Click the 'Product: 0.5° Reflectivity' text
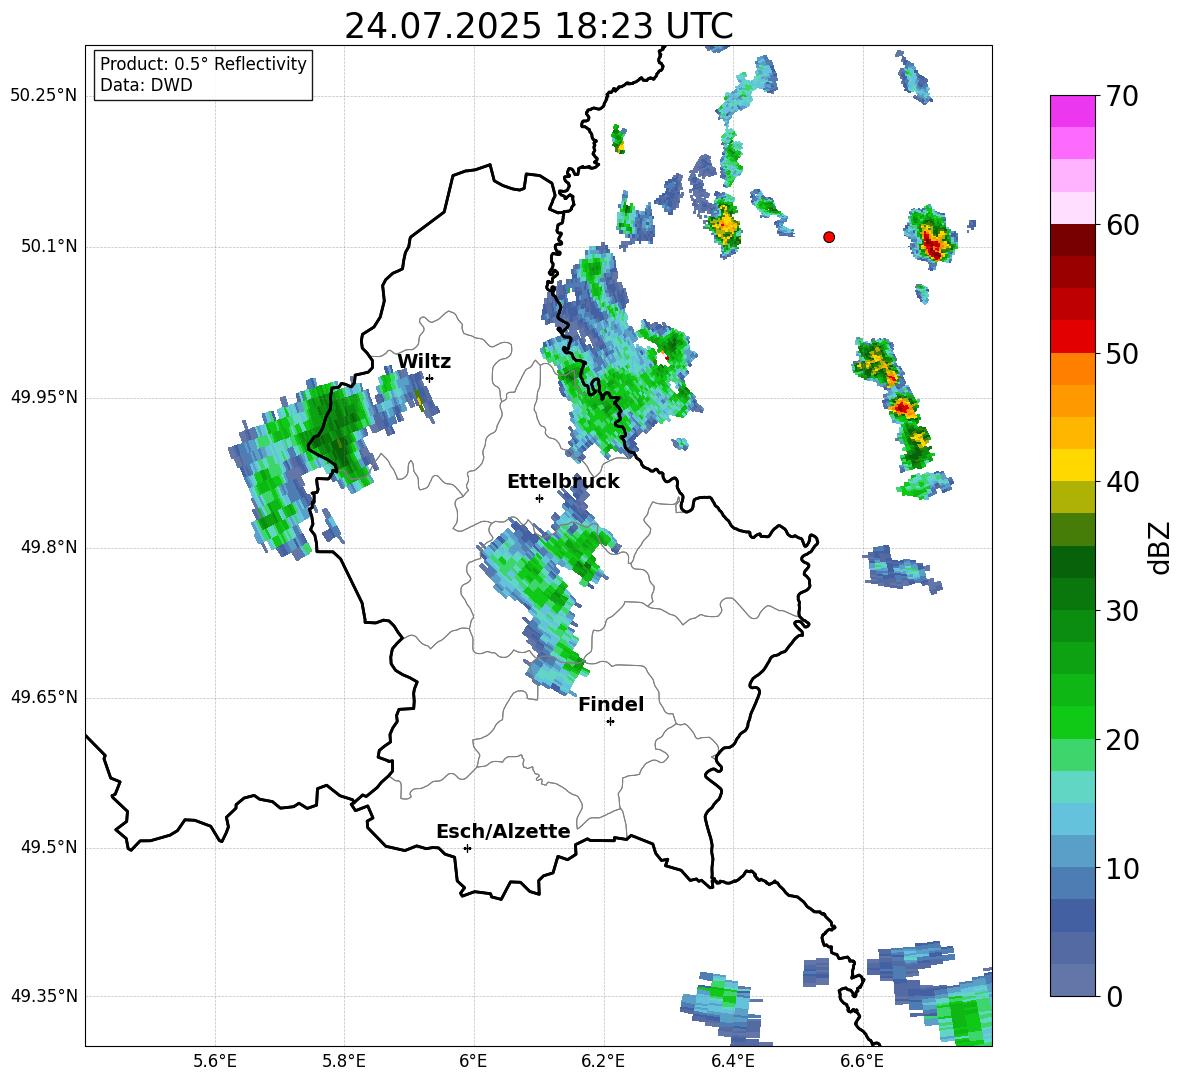 203,64
